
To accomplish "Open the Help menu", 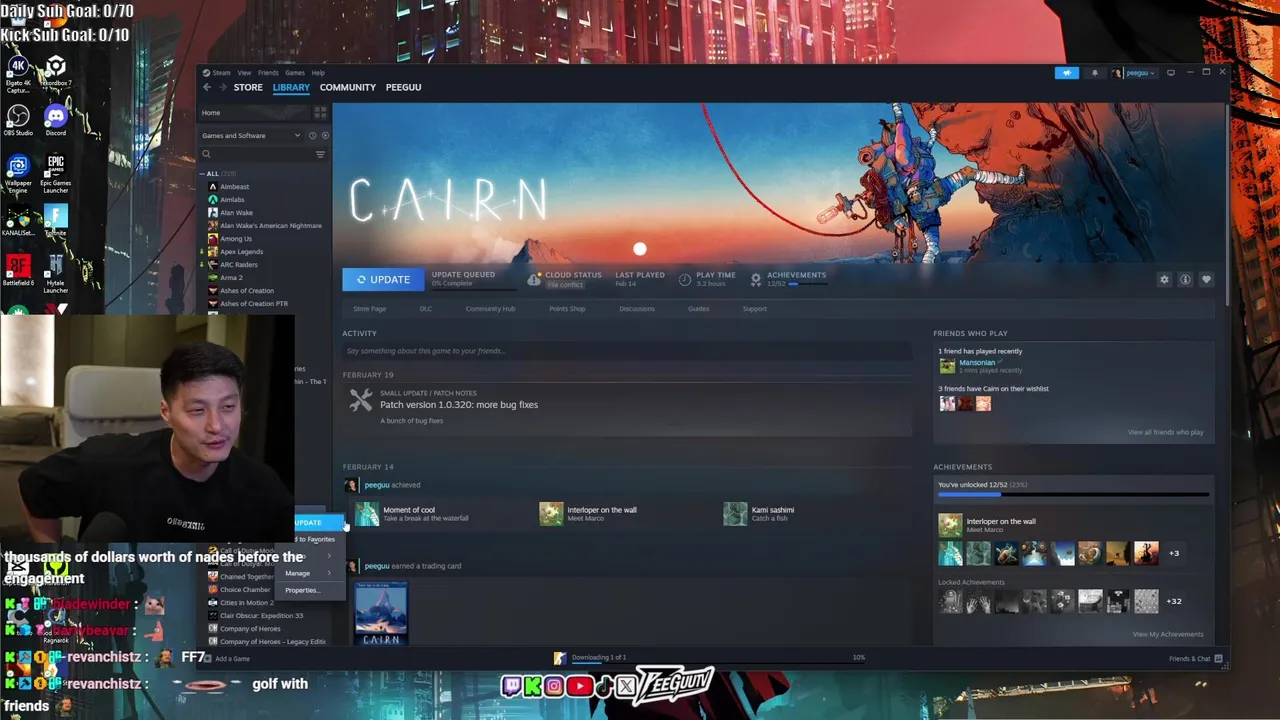I will point(318,73).
